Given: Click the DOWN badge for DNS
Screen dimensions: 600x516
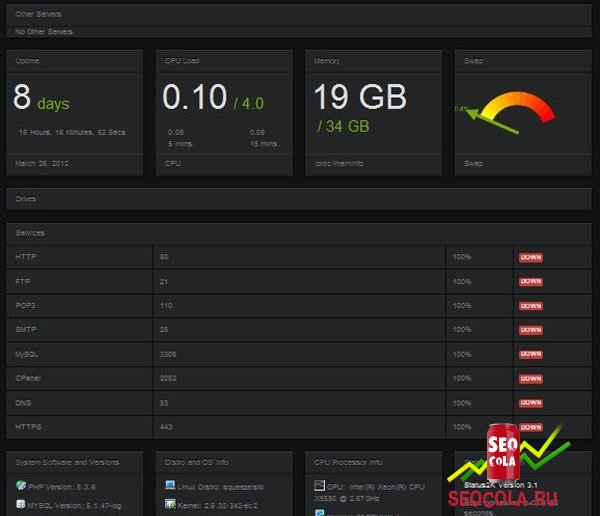Looking at the screenshot, I should [531, 403].
